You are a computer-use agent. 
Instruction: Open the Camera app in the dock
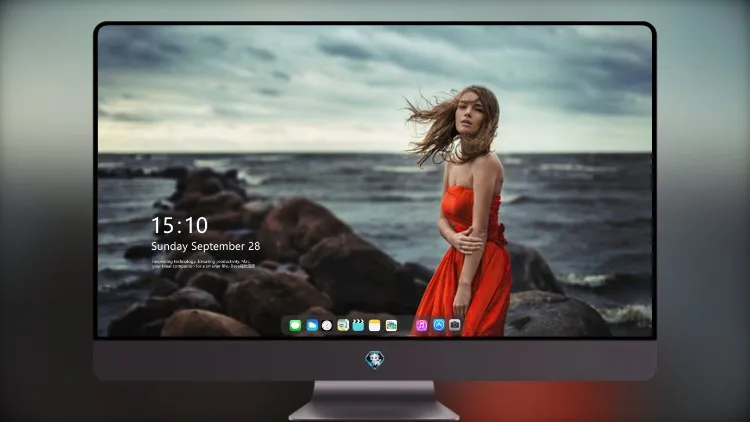[x=455, y=325]
